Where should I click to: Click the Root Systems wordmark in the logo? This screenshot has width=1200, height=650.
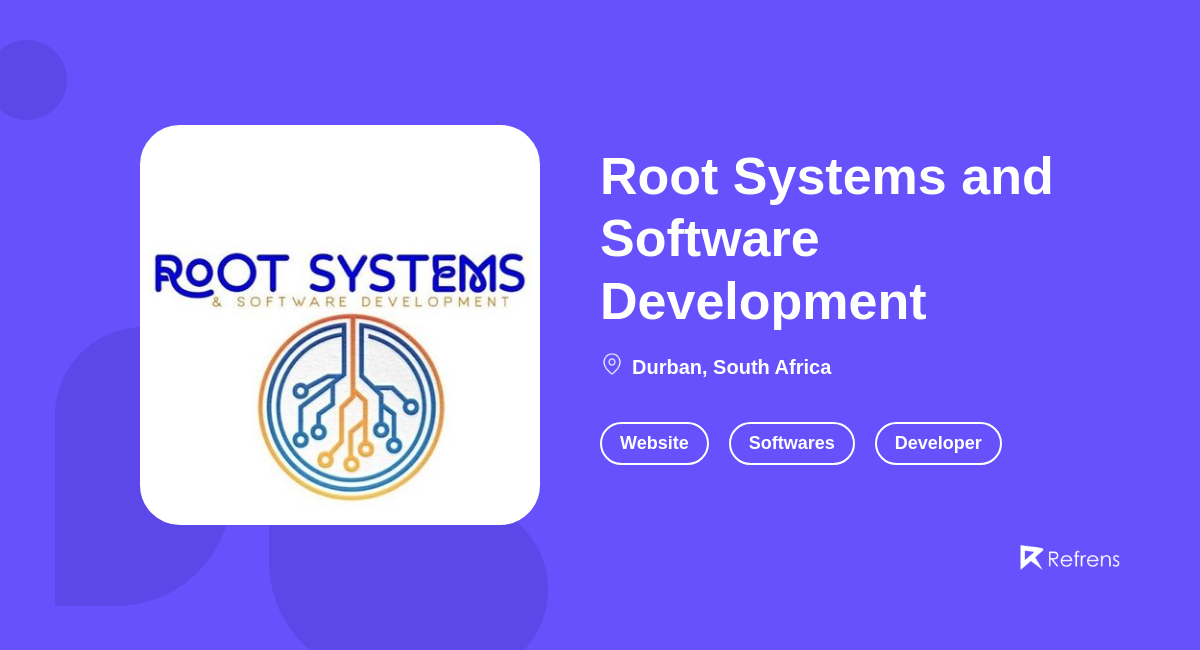tap(340, 271)
